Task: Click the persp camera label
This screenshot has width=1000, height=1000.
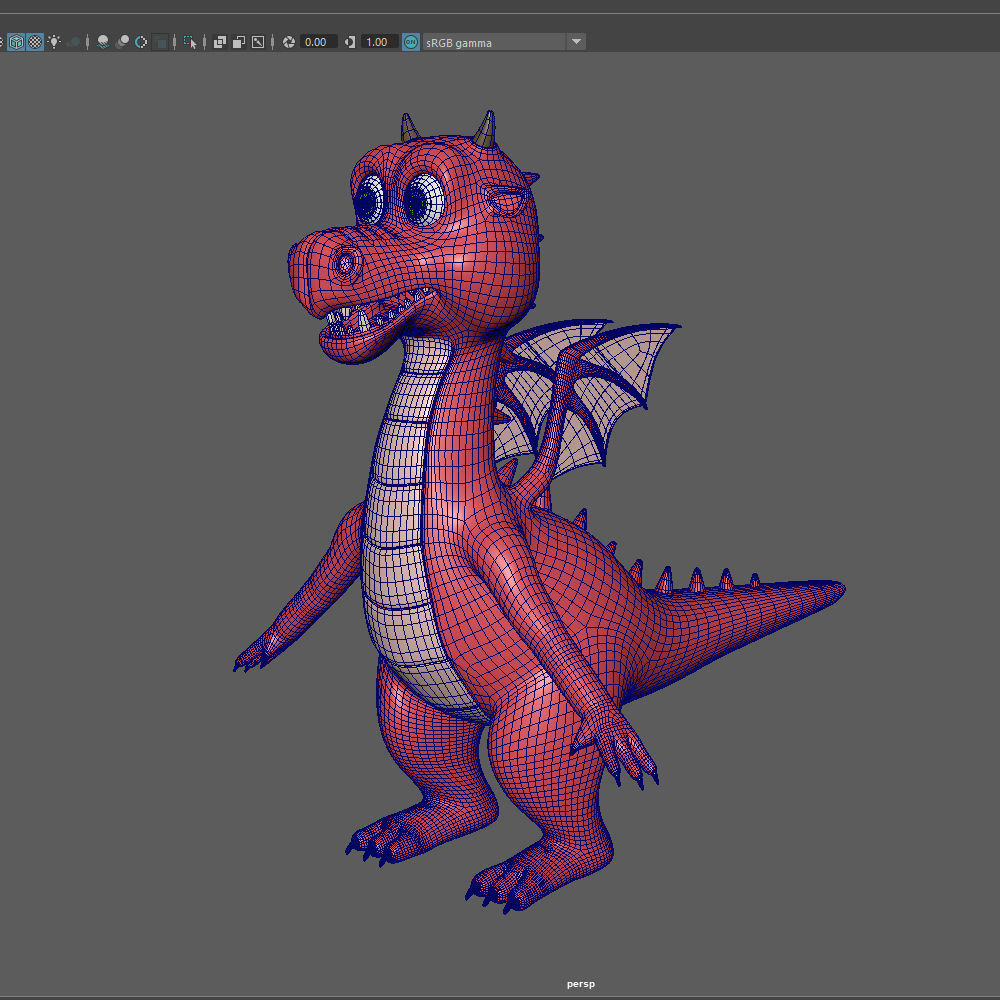Action: coord(580,984)
